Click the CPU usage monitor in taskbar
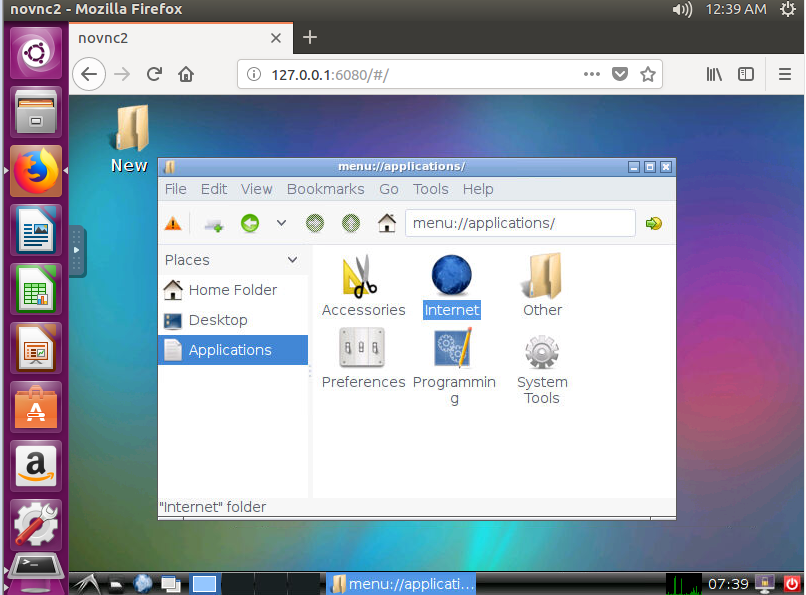Image resolution: width=806 pixels, height=595 pixels. pos(684,584)
